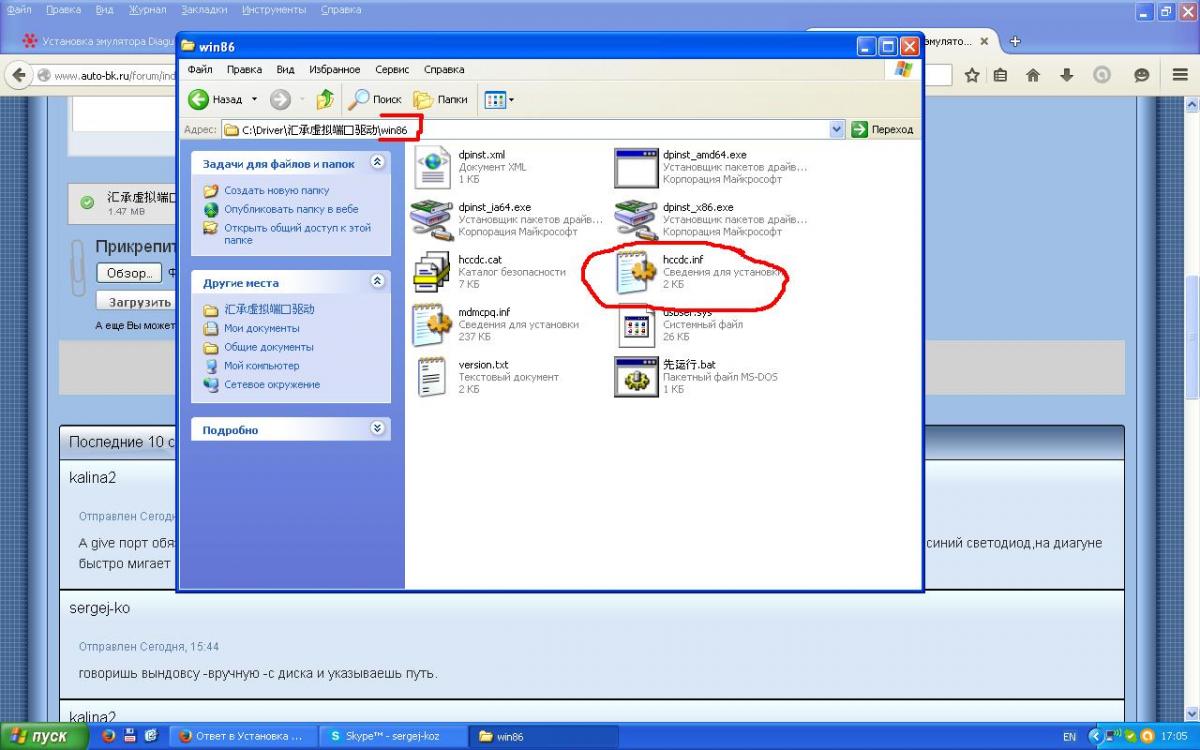Expand the 'Подробно' details panel
1200x750 pixels.
pyautogui.click(x=377, y=428)
